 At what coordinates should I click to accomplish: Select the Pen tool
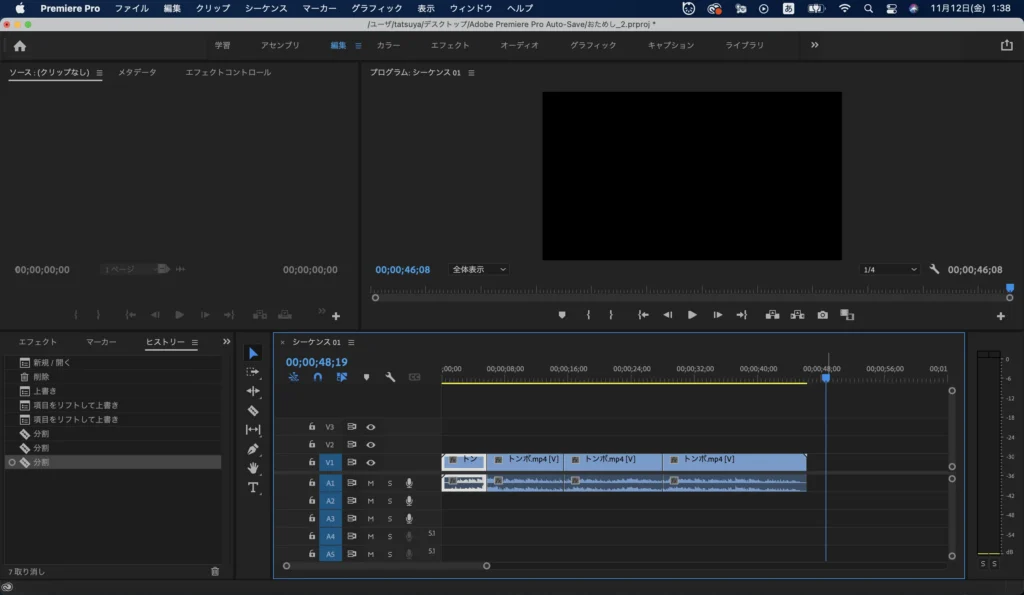pyautogui.click(x=253, y=449)
